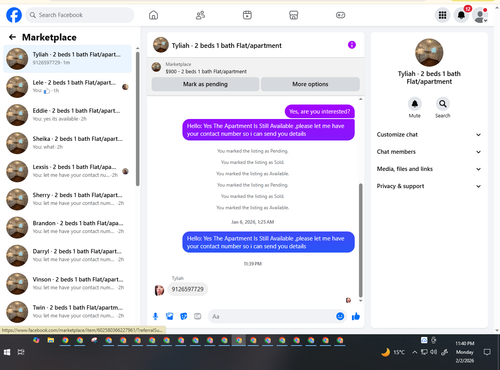500x370 pixels.
Task: Open the Darryl conversation
Action: (x=67, y=255)
